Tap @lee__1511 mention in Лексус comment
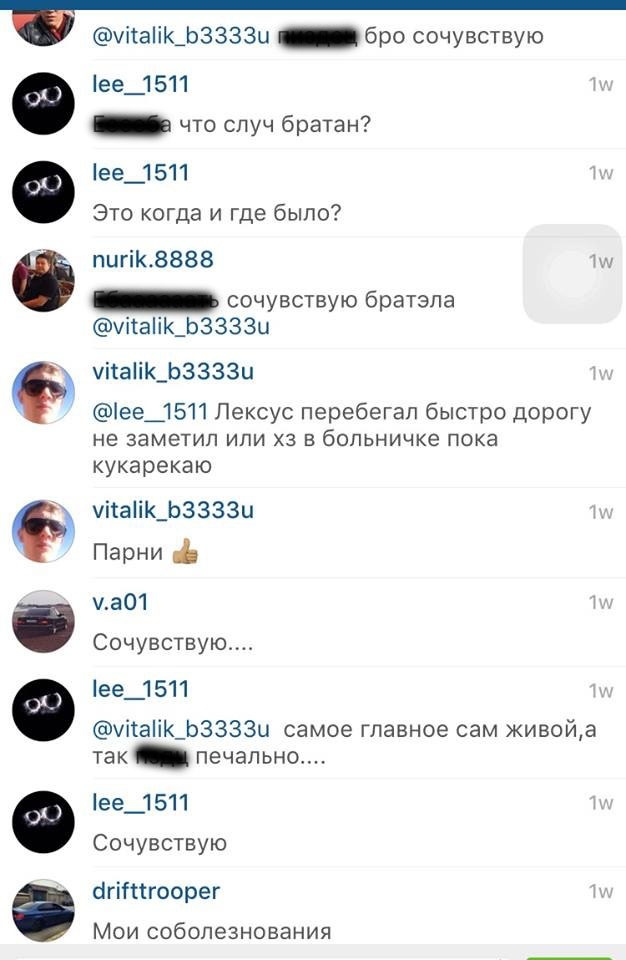Screen dimensions: 626x960 [150, 412]
